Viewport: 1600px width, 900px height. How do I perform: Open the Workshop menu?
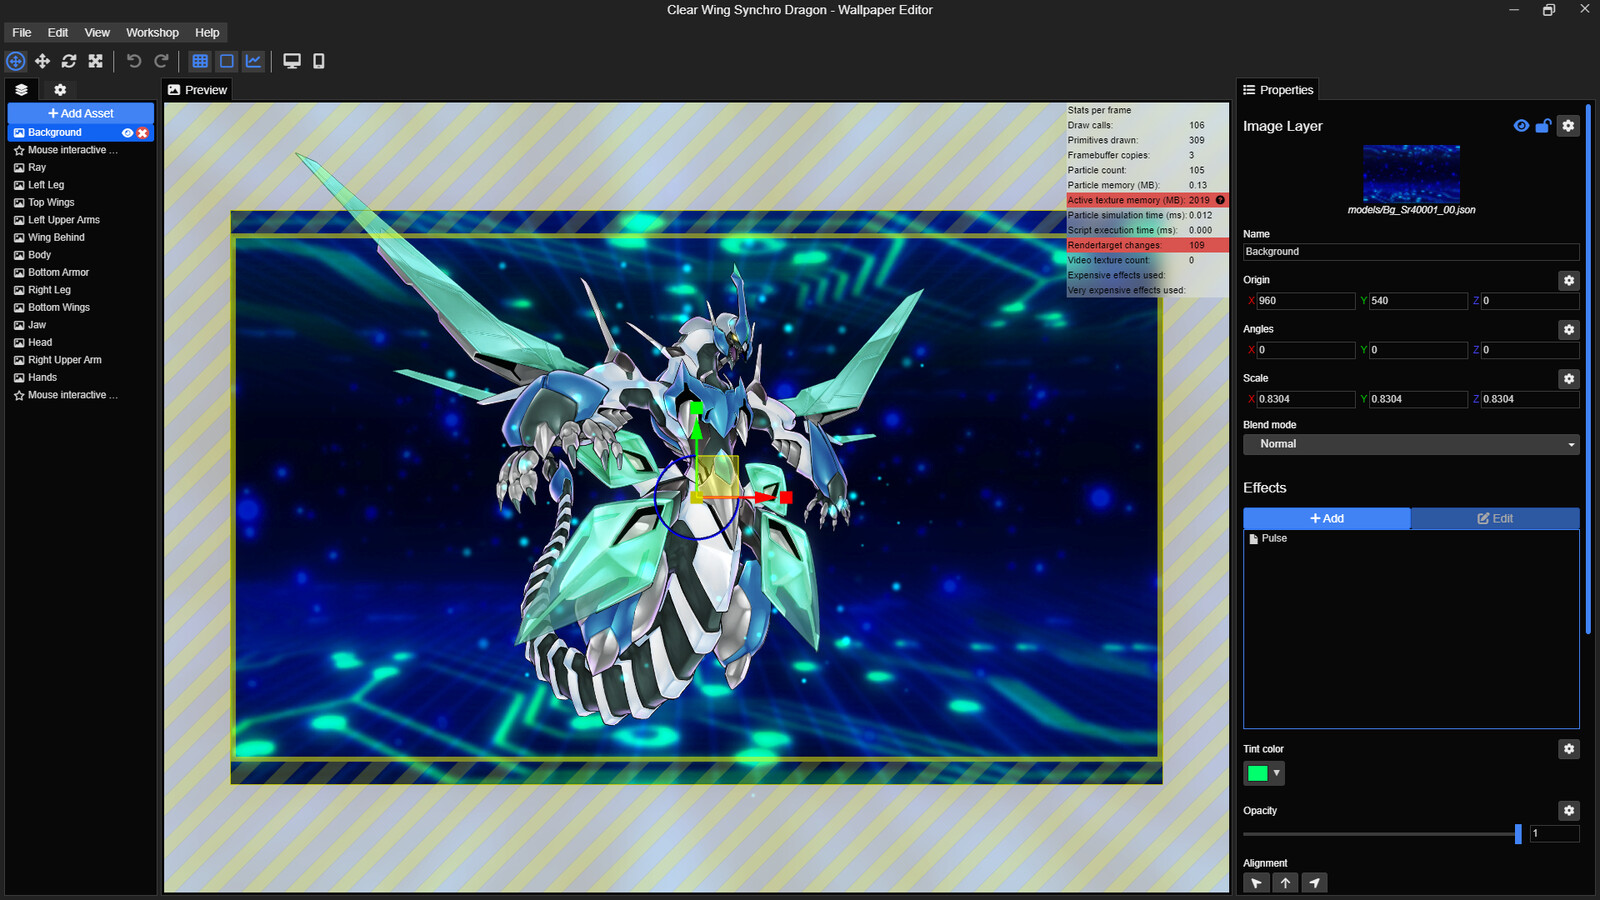[x=152, y=33]
